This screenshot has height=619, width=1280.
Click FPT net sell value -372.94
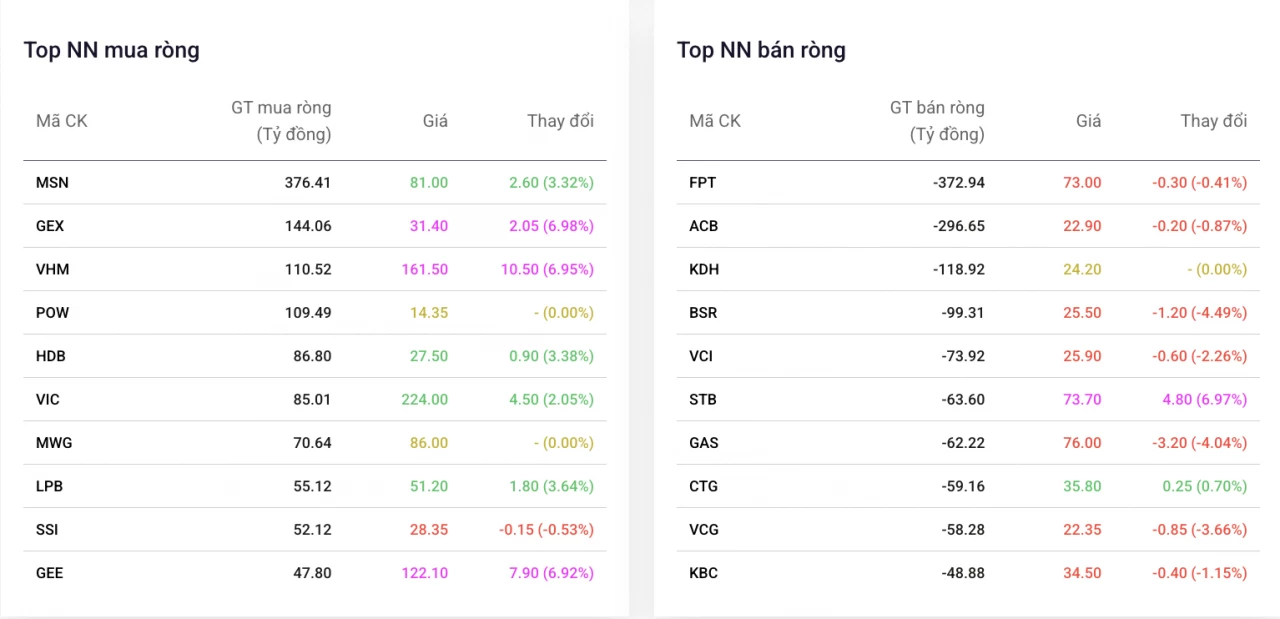tap(959, 183)
